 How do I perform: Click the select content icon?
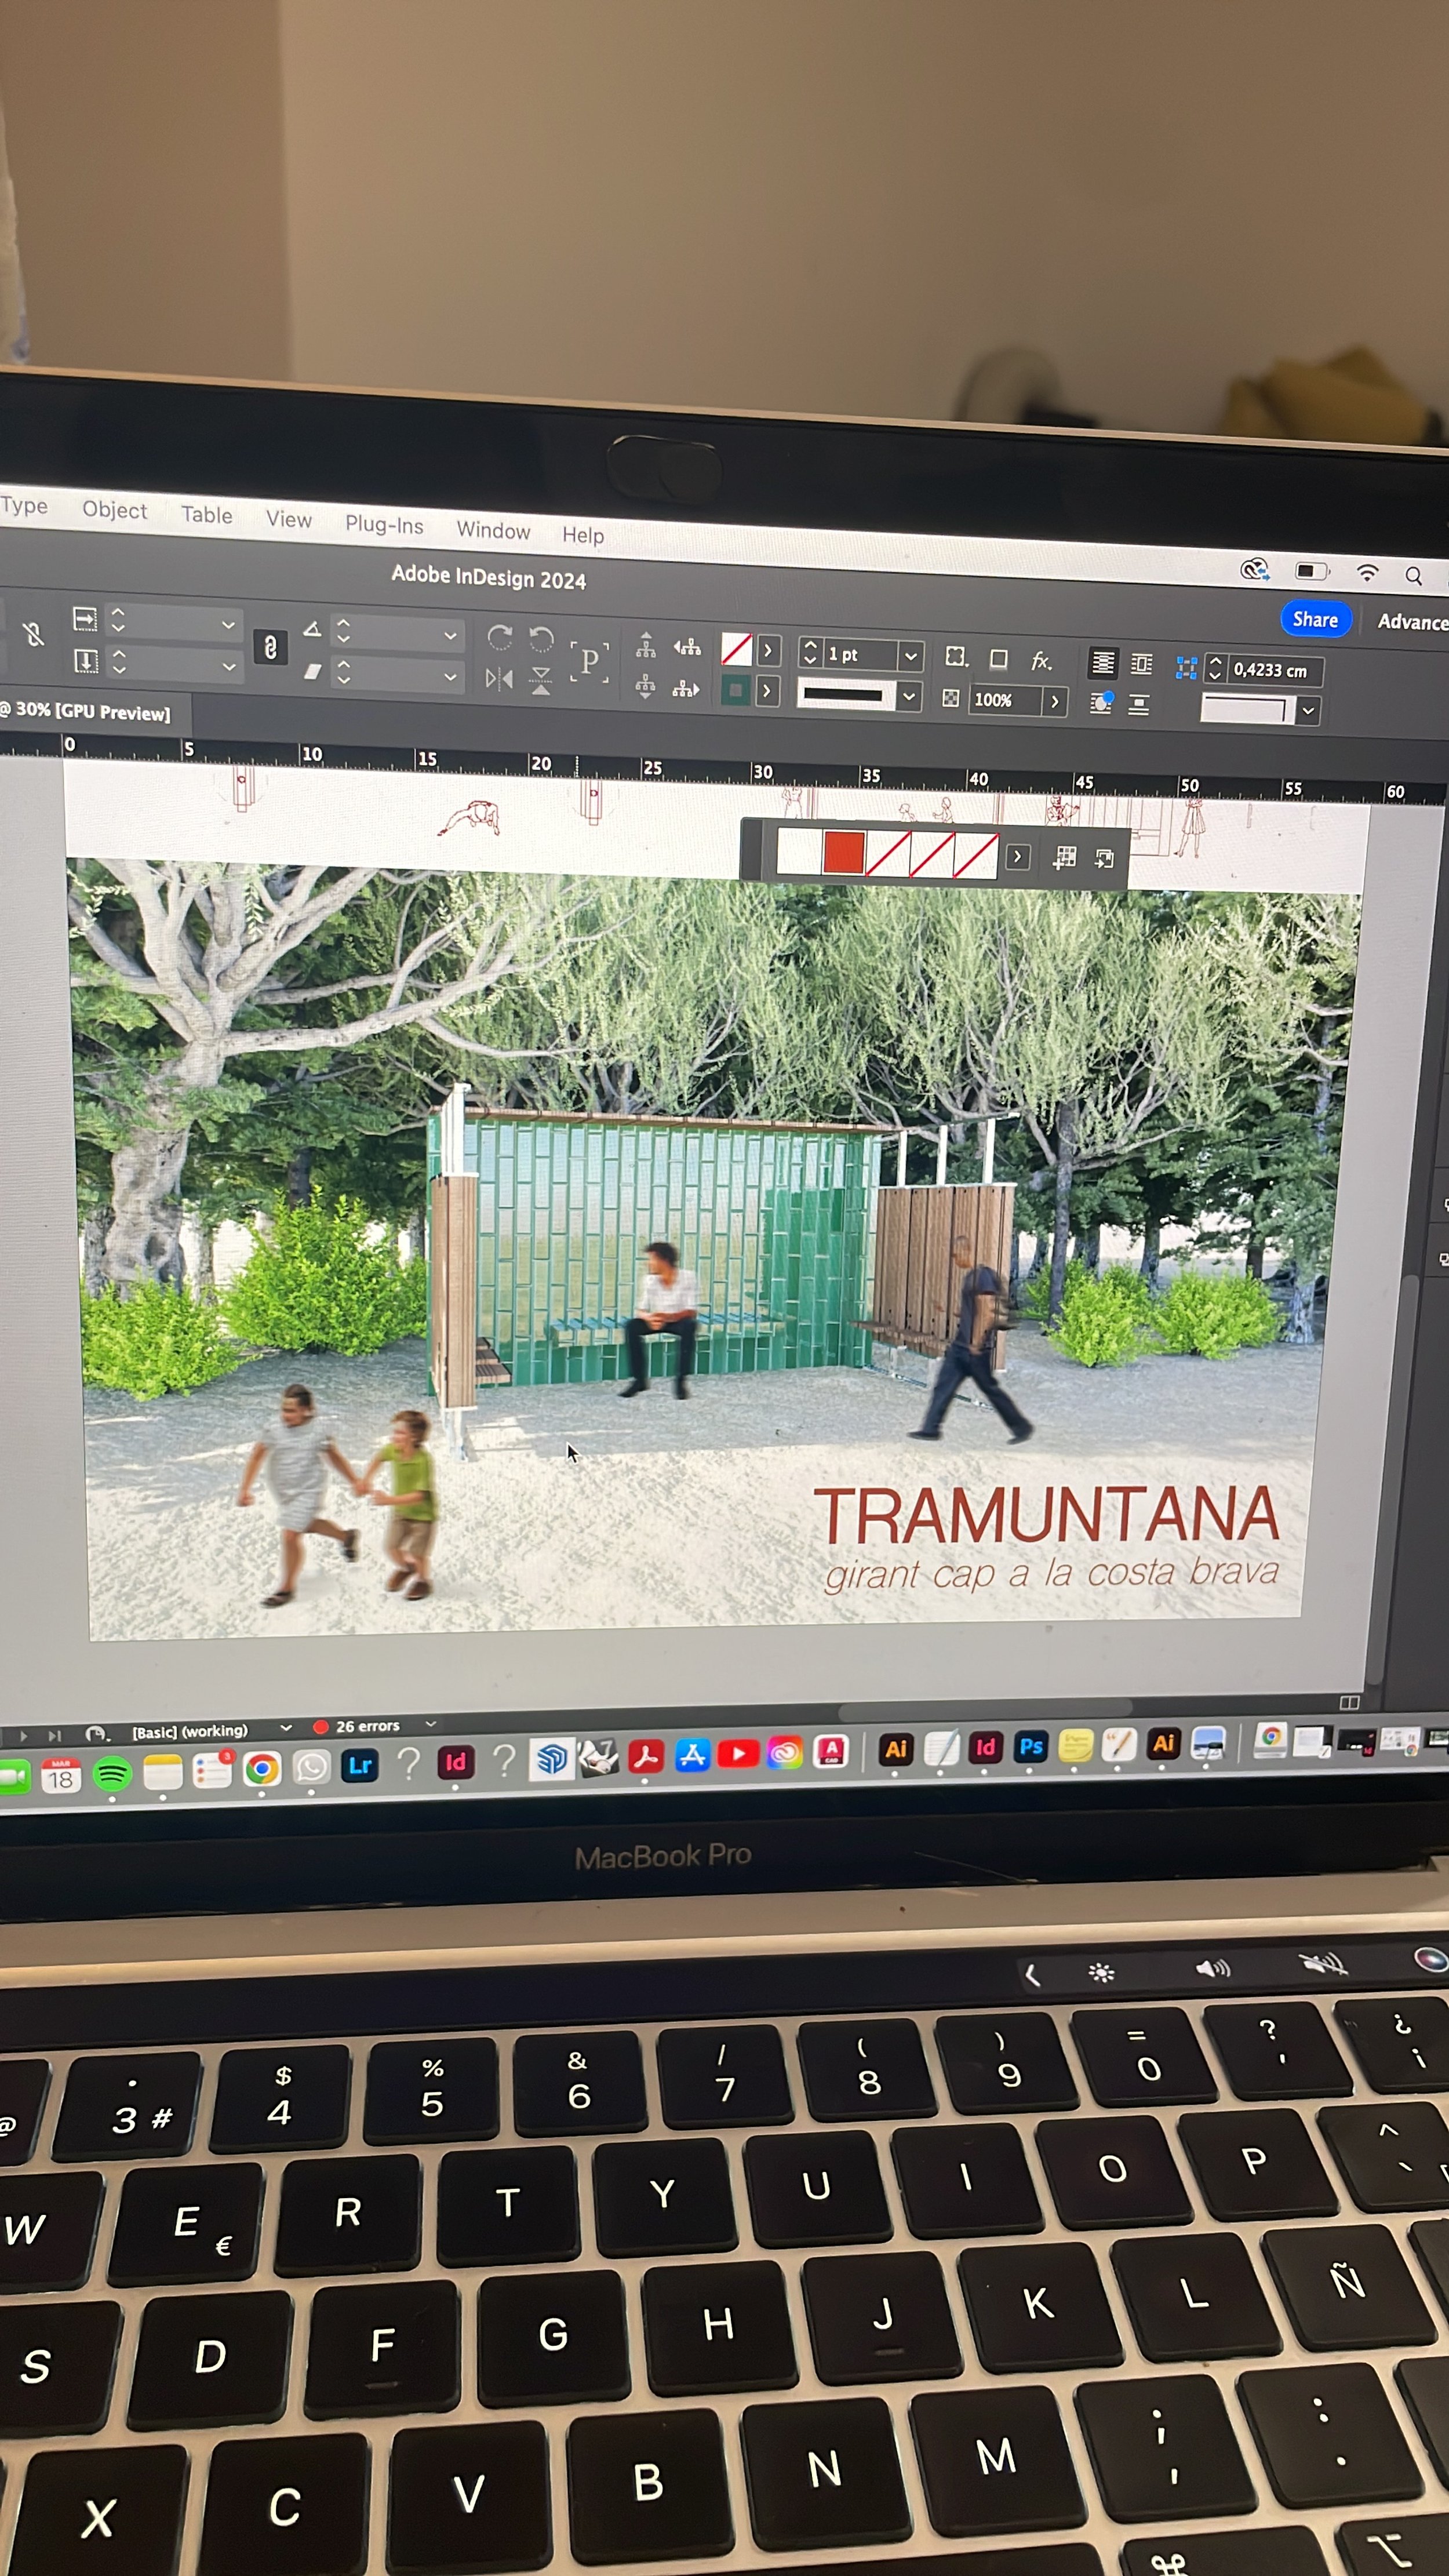(x=646, y=686)
